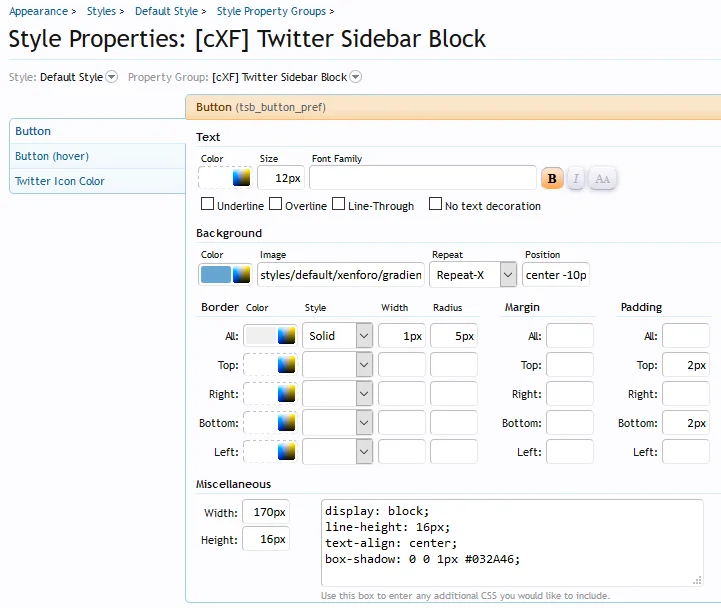Open Border Right color picker icon
Viewport: 721px width, 608px height.
tap(286, 394)
